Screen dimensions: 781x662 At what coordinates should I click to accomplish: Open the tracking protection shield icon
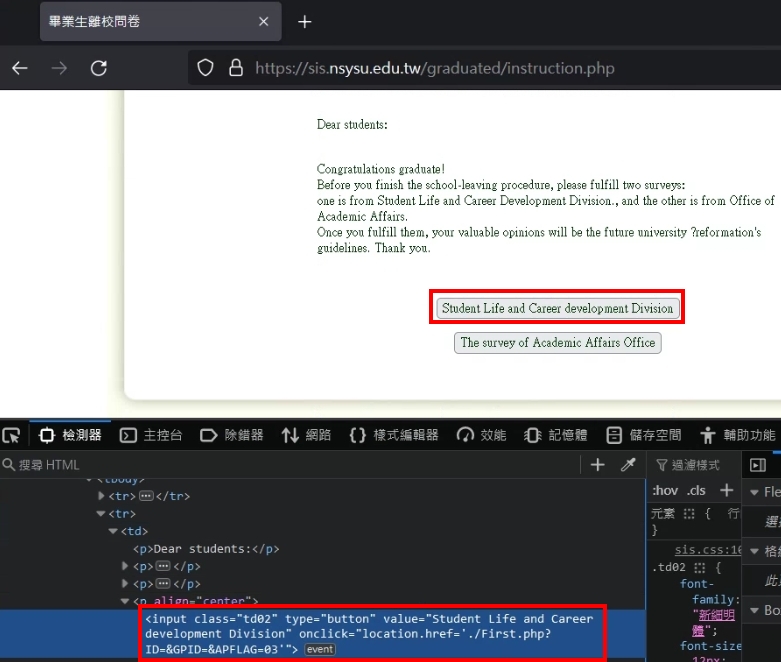pos(205,68)
